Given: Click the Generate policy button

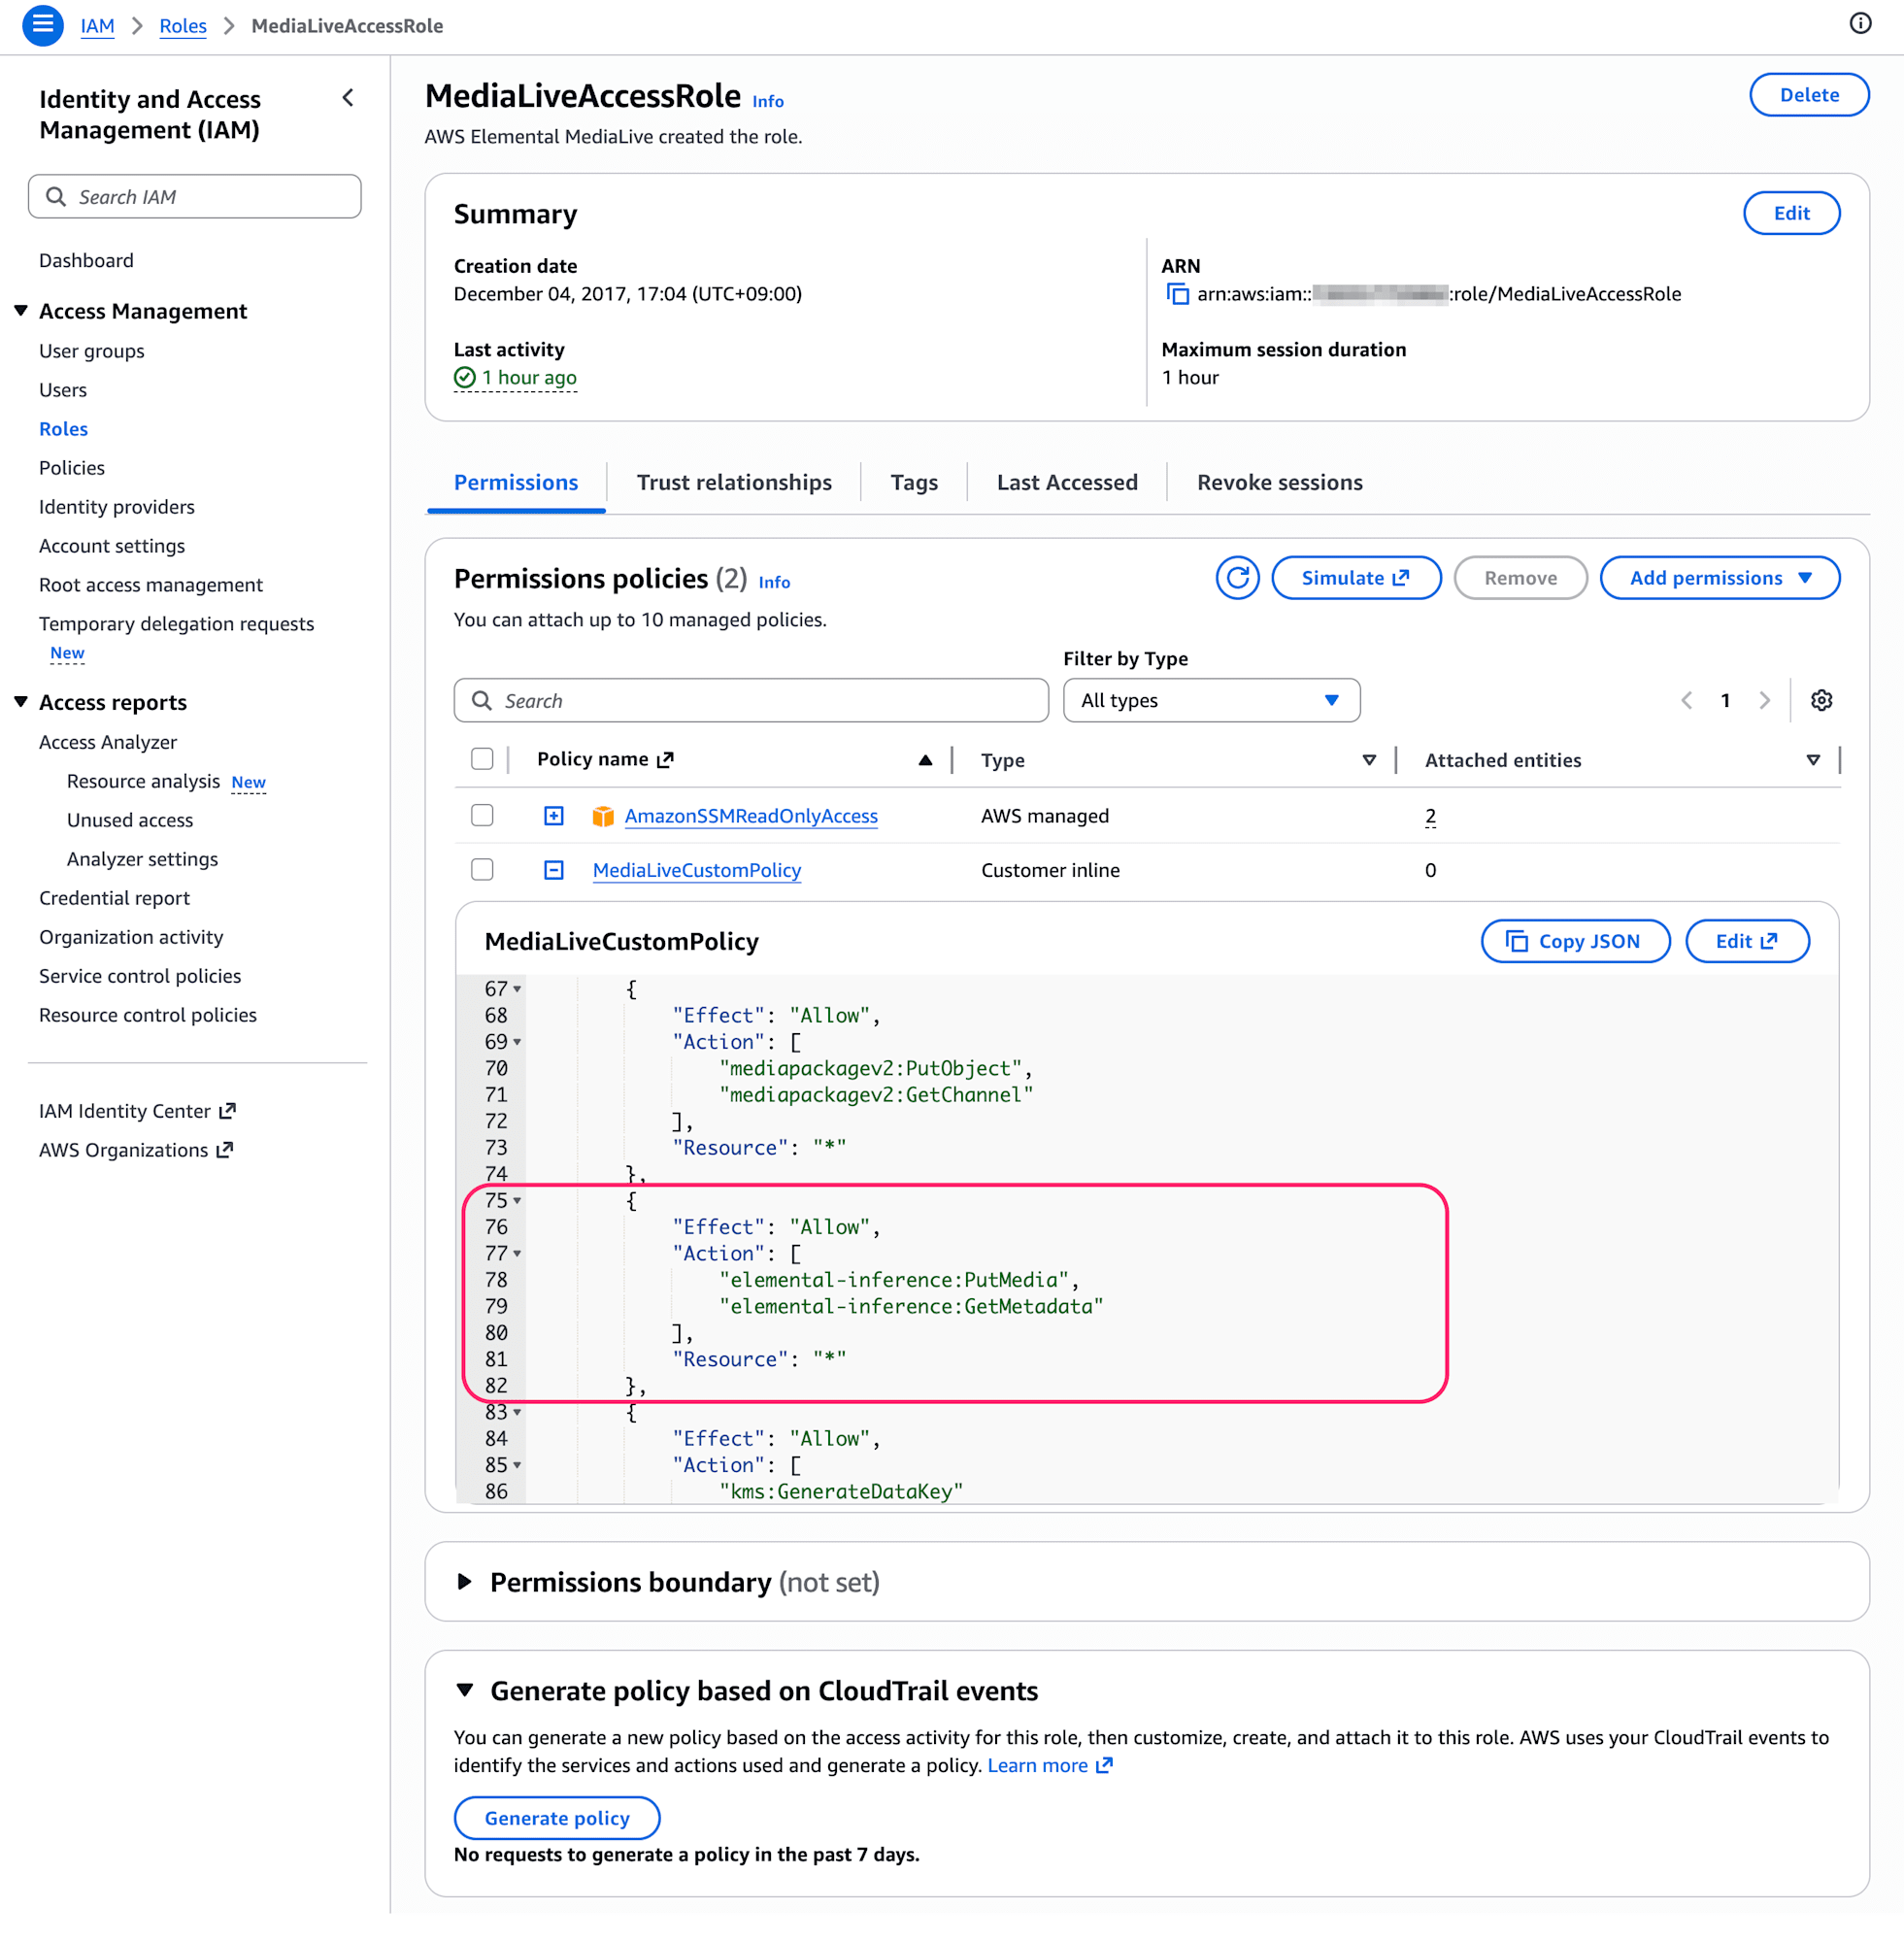Looking at the screenshot, I should point(557,1818).
